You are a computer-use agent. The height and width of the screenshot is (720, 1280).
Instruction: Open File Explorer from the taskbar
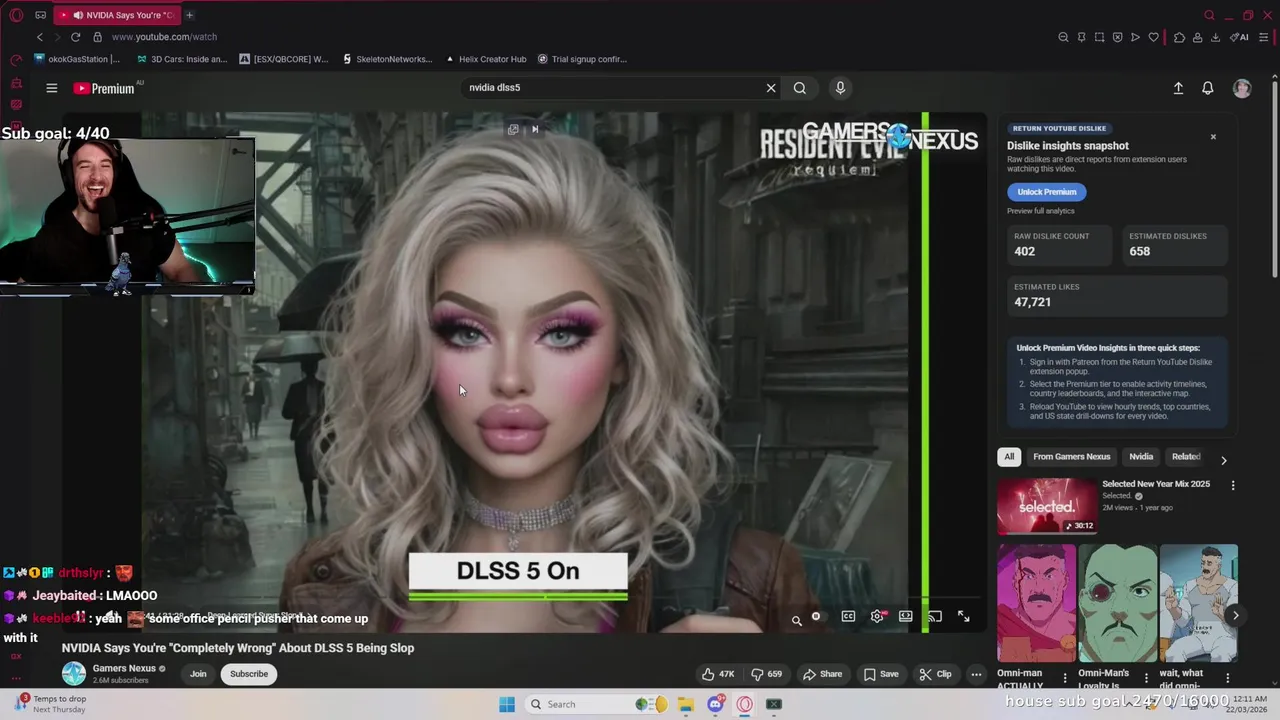686,704
